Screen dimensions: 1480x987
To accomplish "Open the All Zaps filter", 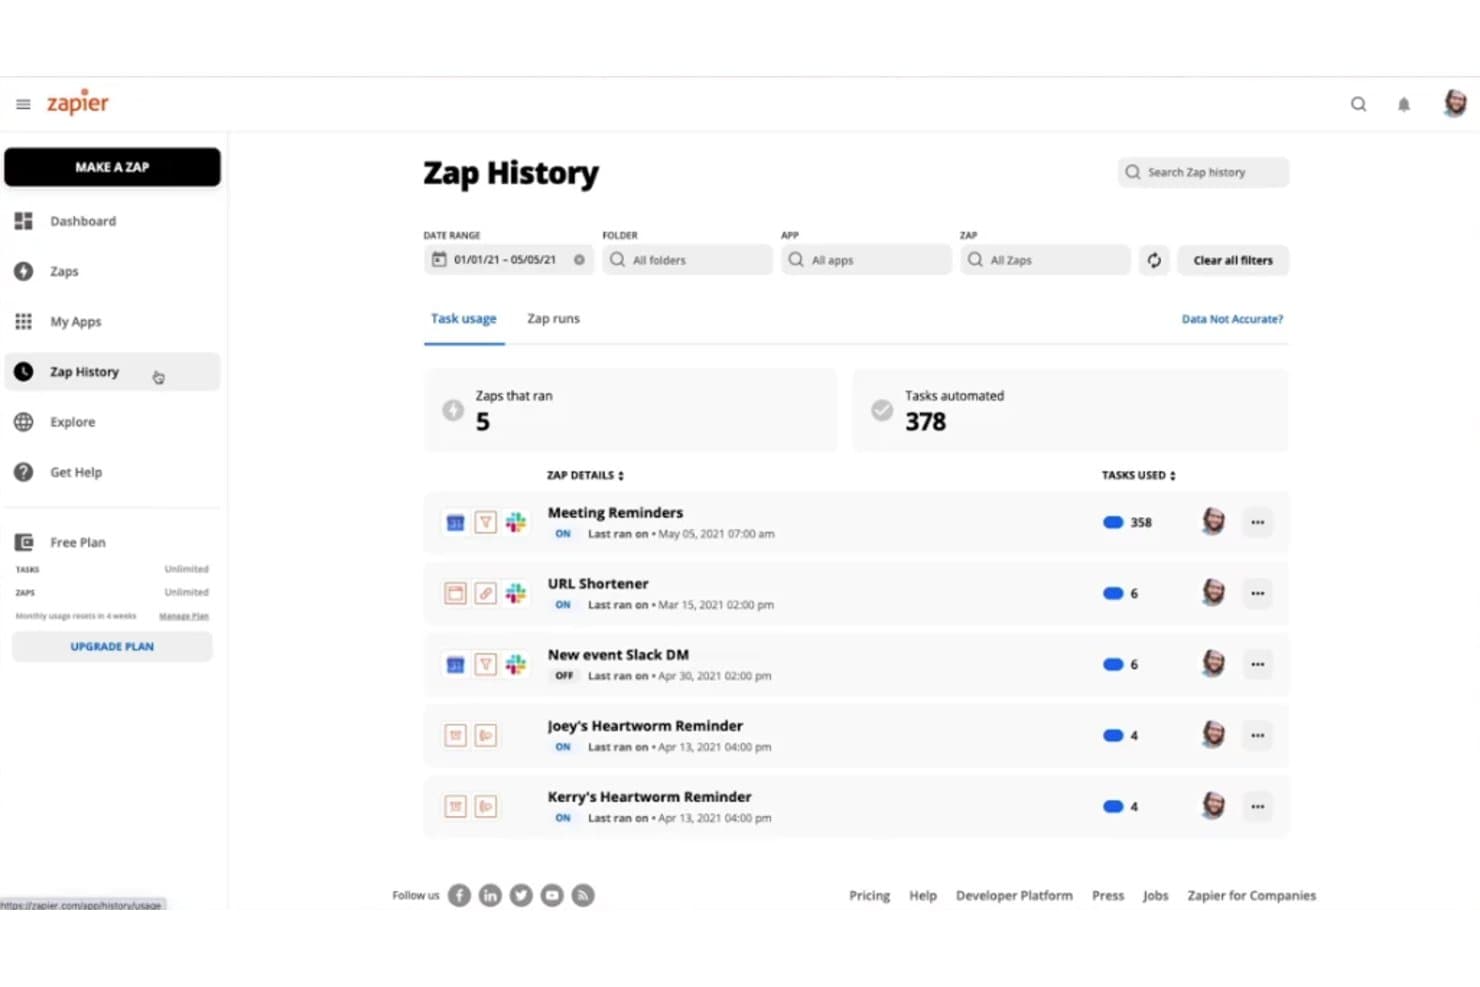I will 1045,260.
